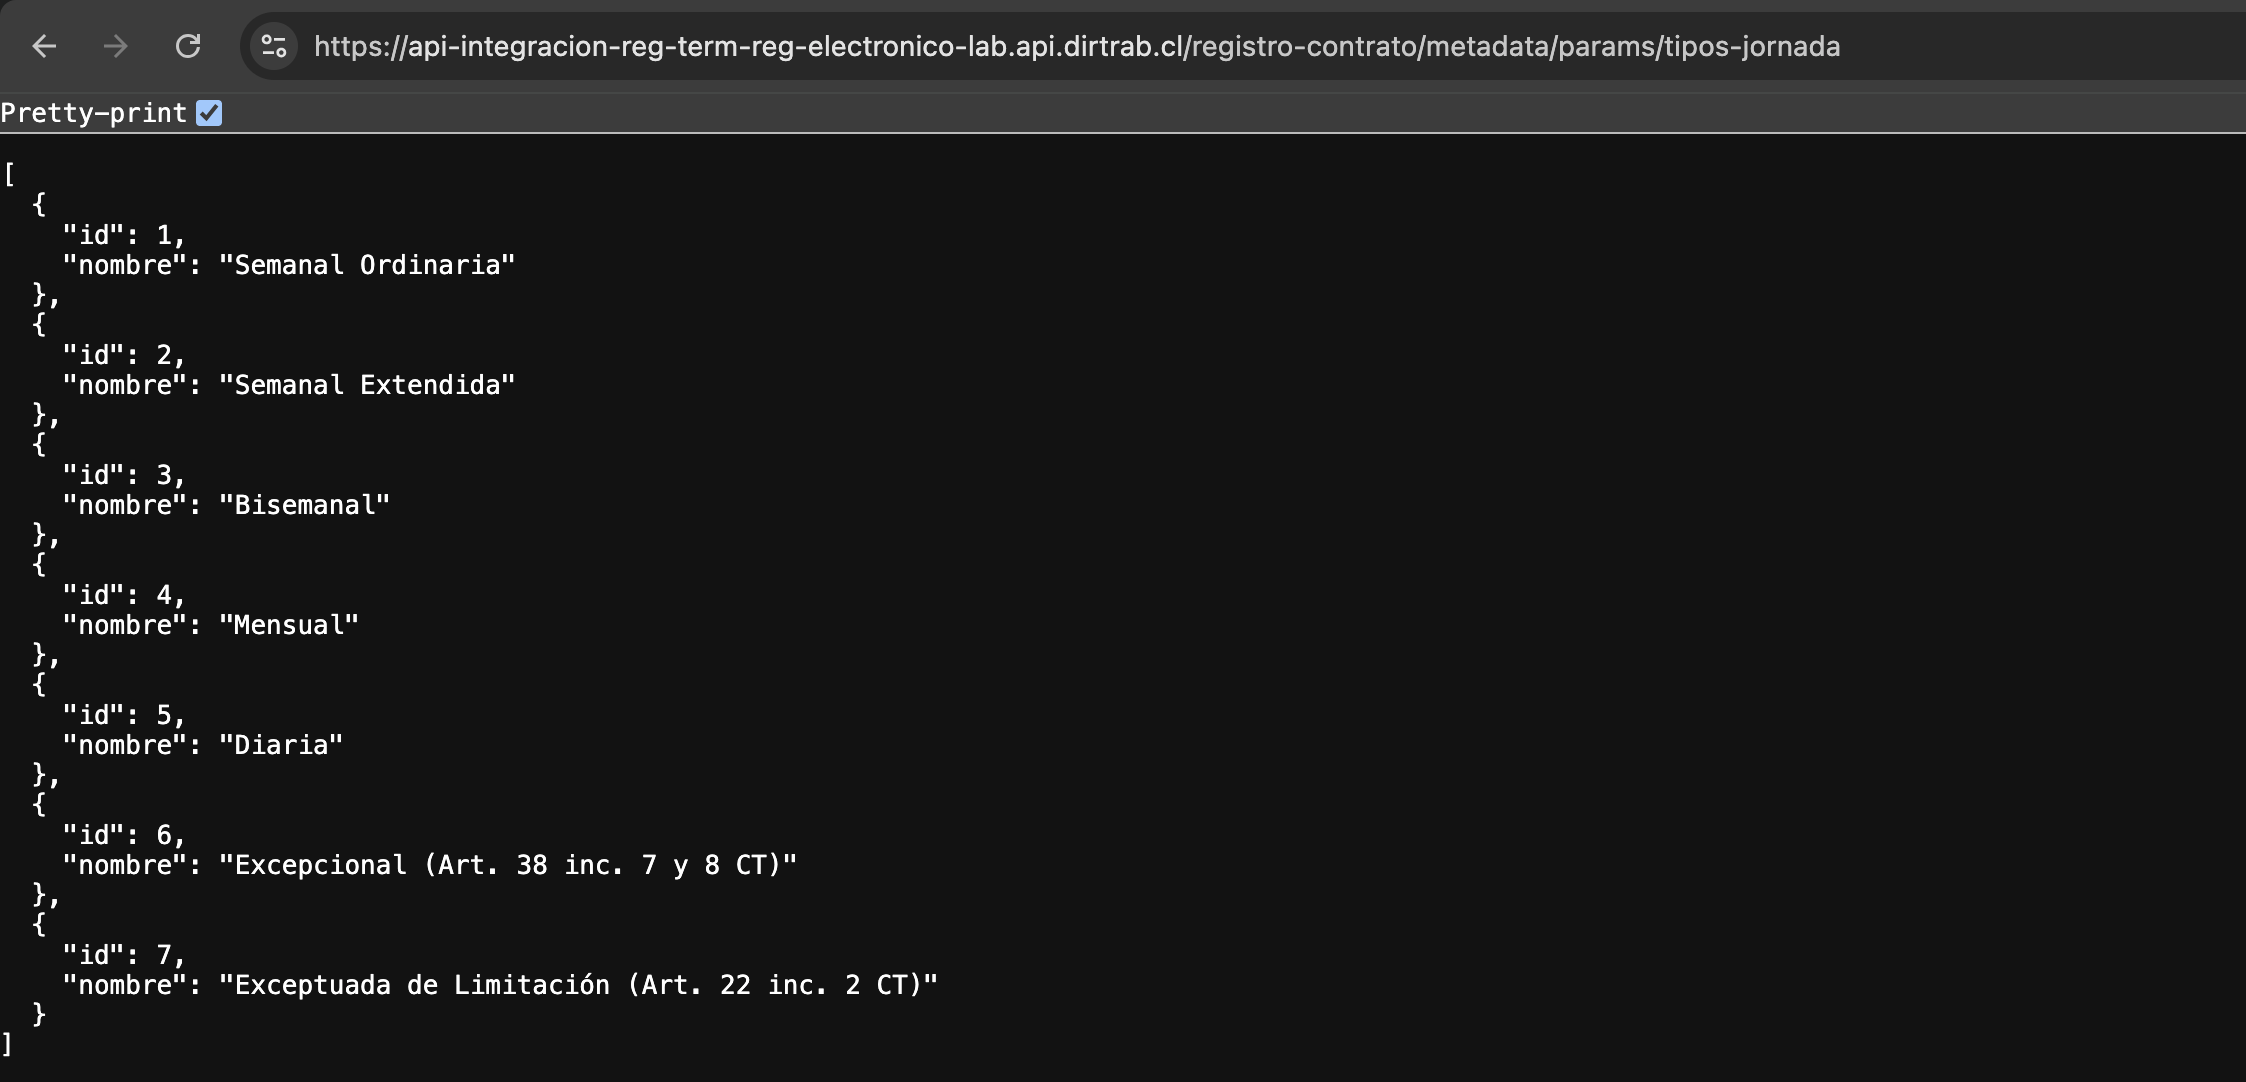
Task: Click the "id": 1 line
Action: (x=124, y=235)
